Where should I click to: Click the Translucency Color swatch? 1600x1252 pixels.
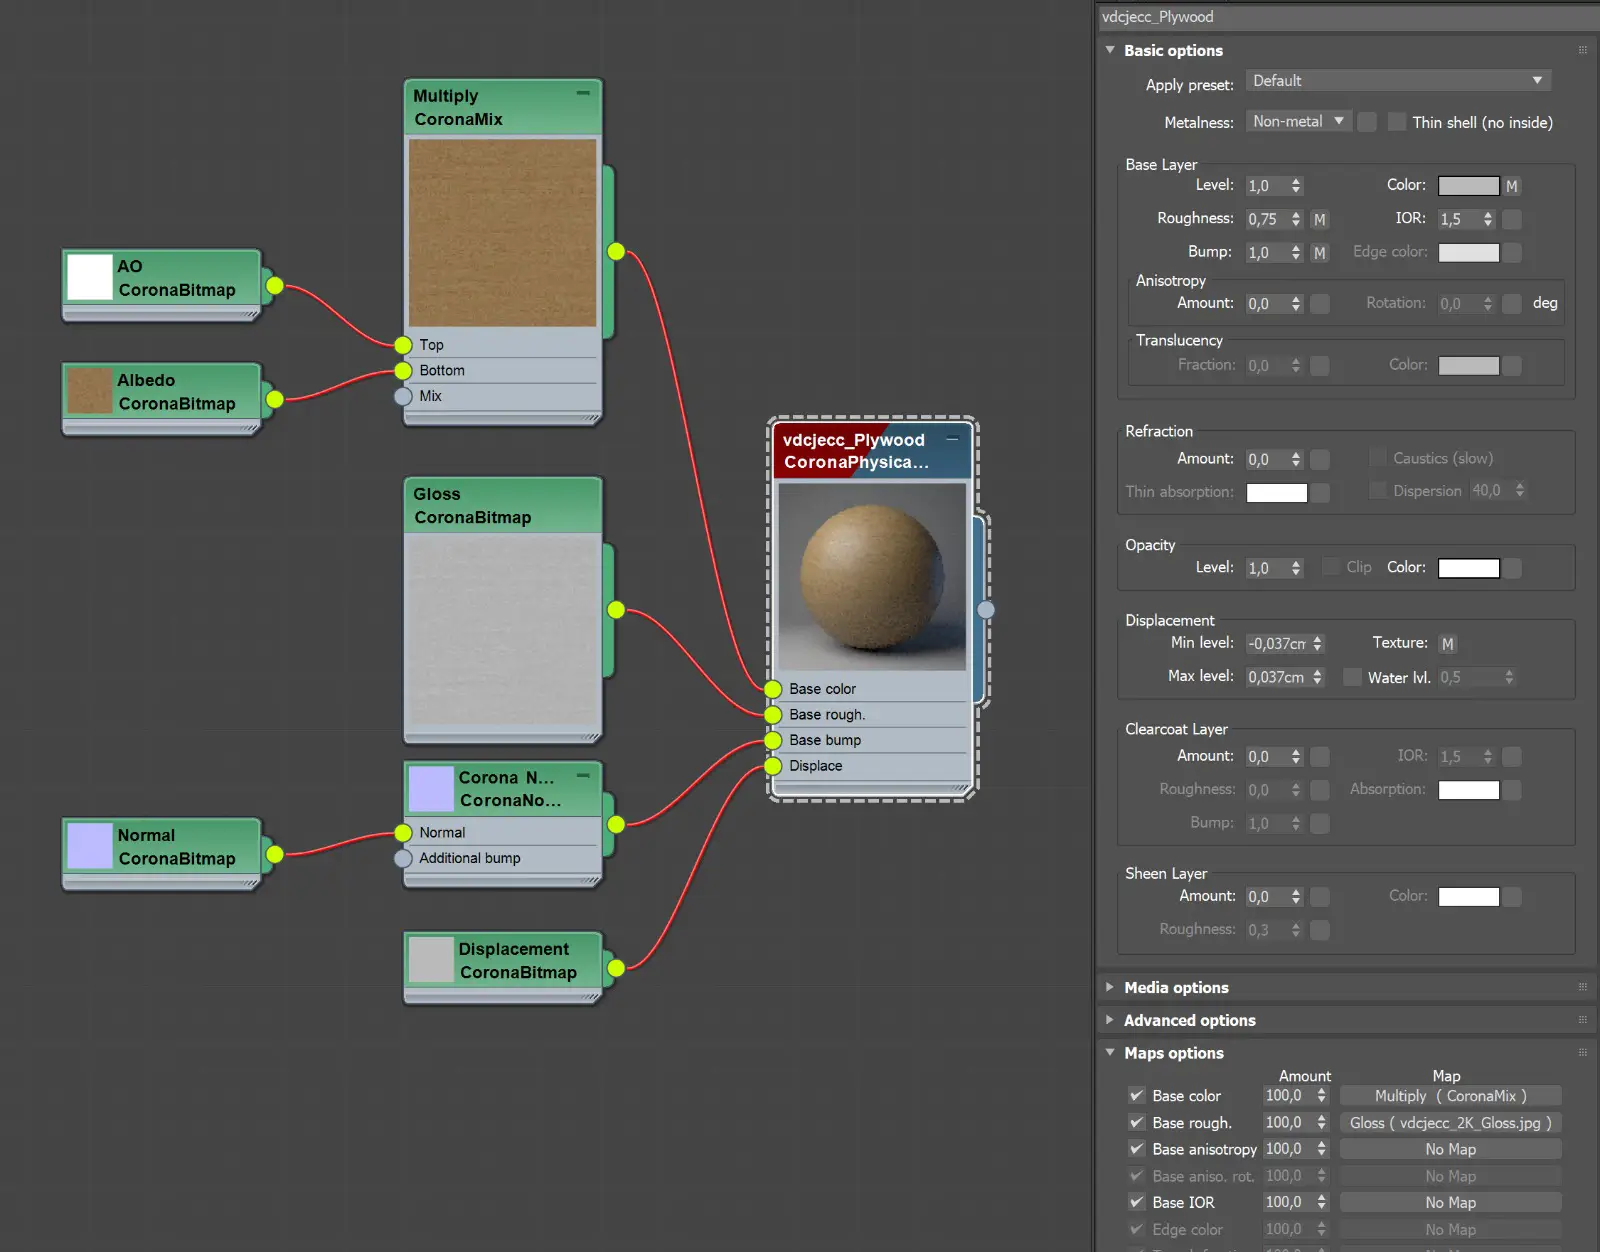[x=1467, y=364]
